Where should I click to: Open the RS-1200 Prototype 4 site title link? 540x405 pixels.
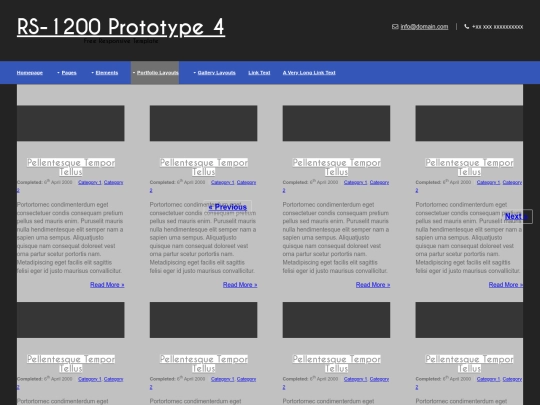(x=121, y=27)
